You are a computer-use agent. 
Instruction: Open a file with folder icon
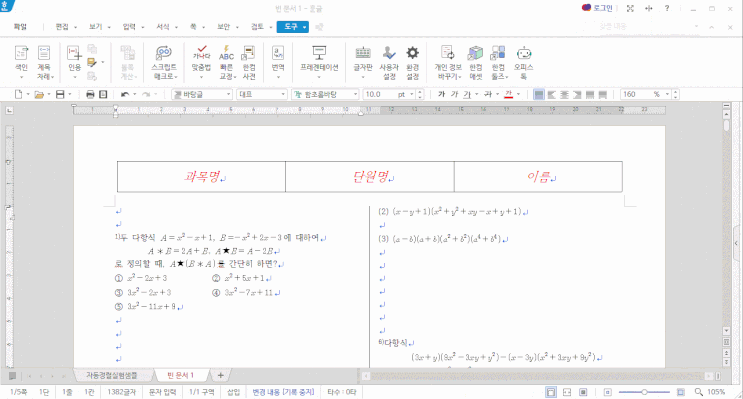pyautogui.click(x=39, y=94)
